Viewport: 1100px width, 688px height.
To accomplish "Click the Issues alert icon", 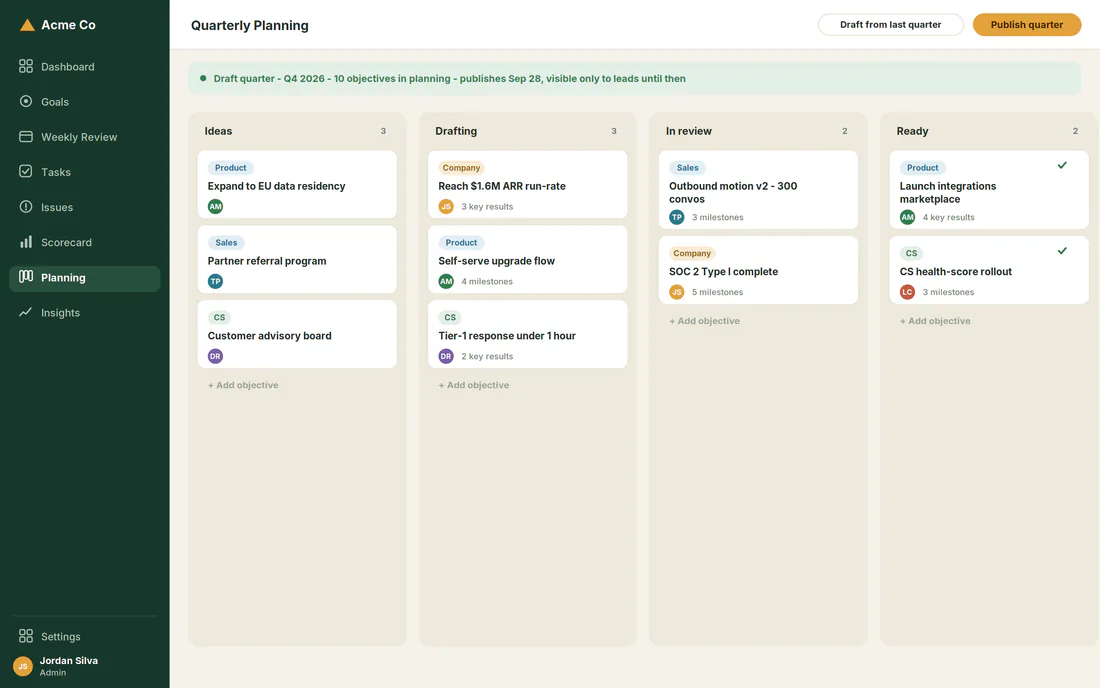I will point(26,206).
